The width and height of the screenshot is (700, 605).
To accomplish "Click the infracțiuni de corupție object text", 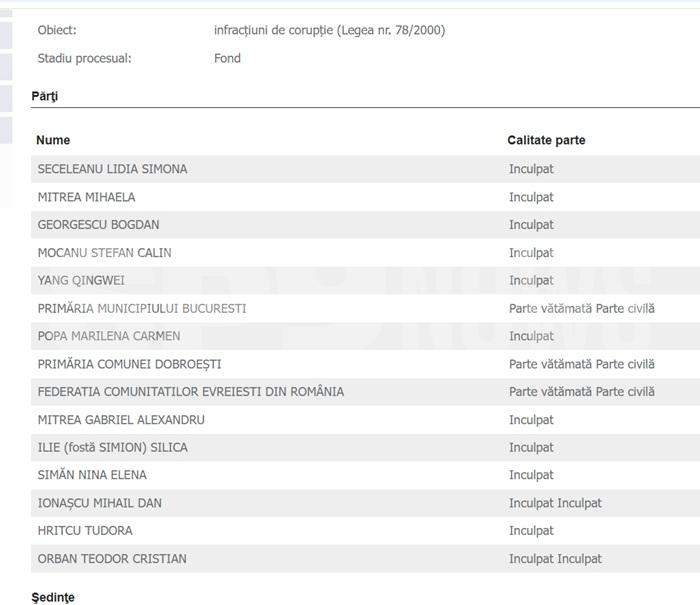I will [x=329, y=30].
